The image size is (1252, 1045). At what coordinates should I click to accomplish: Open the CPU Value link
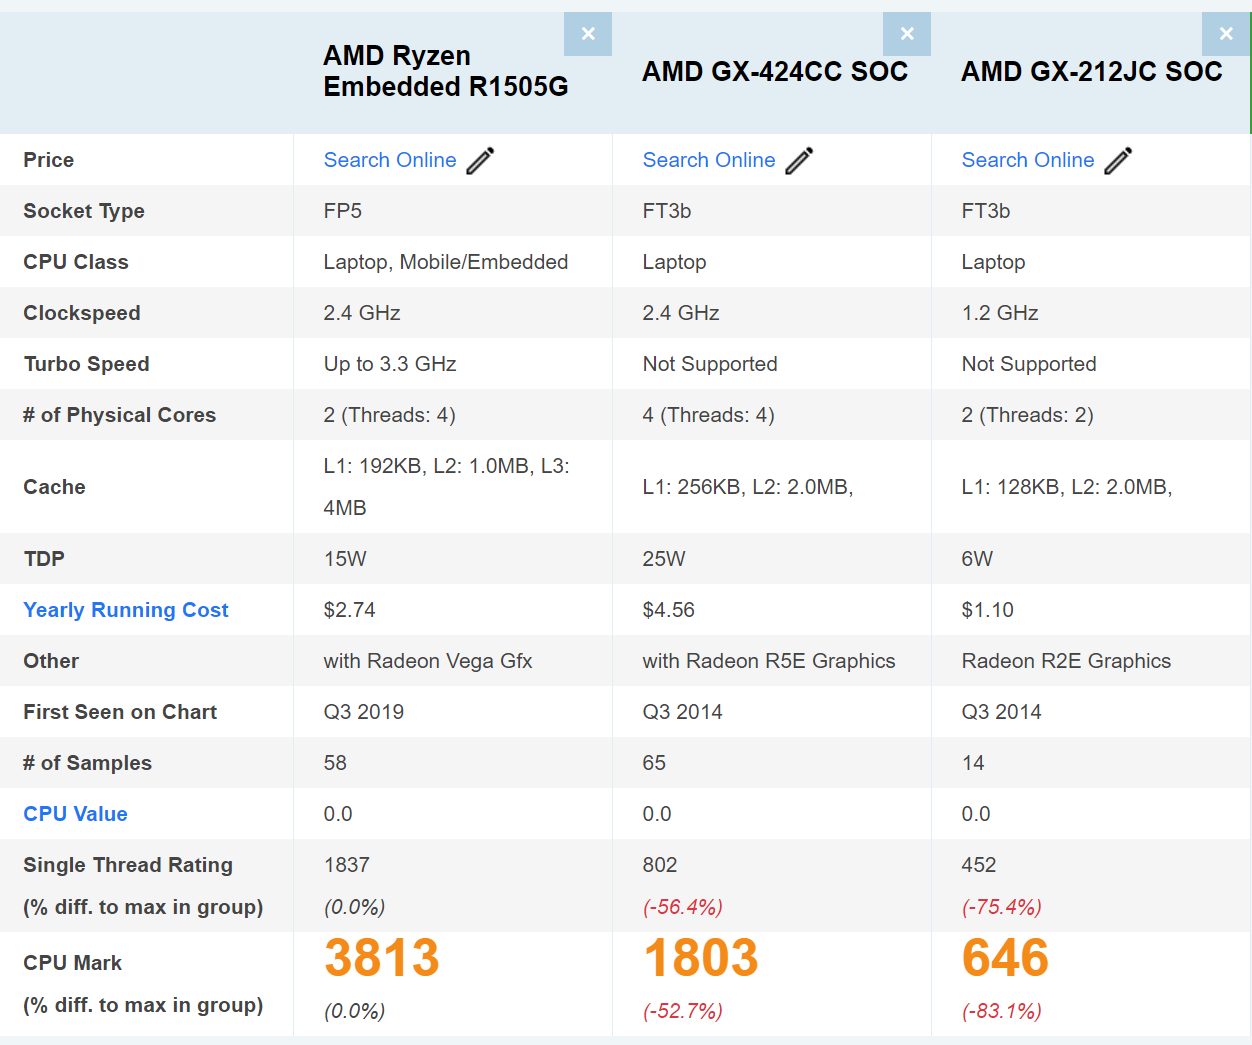[x=76, y=814]
